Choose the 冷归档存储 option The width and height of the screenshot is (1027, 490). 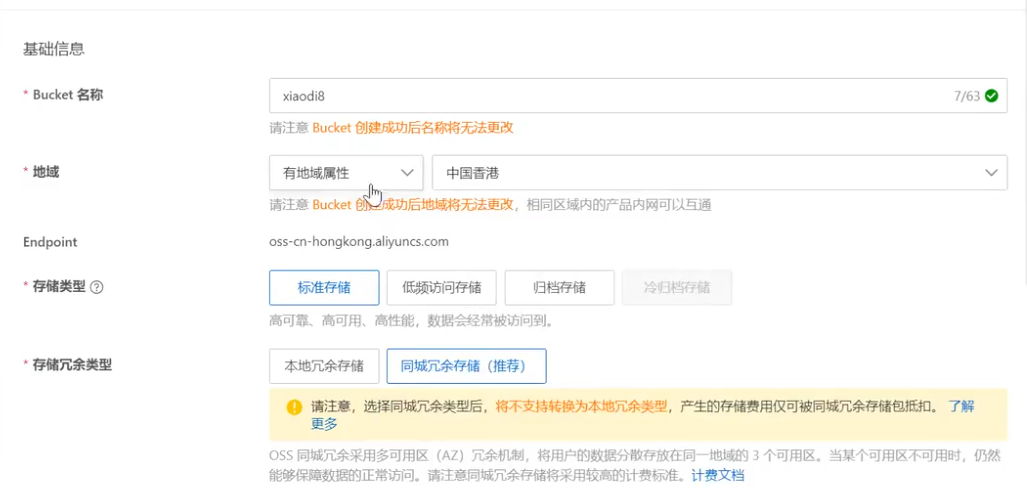pyautogui.click(x=677, y=288)
